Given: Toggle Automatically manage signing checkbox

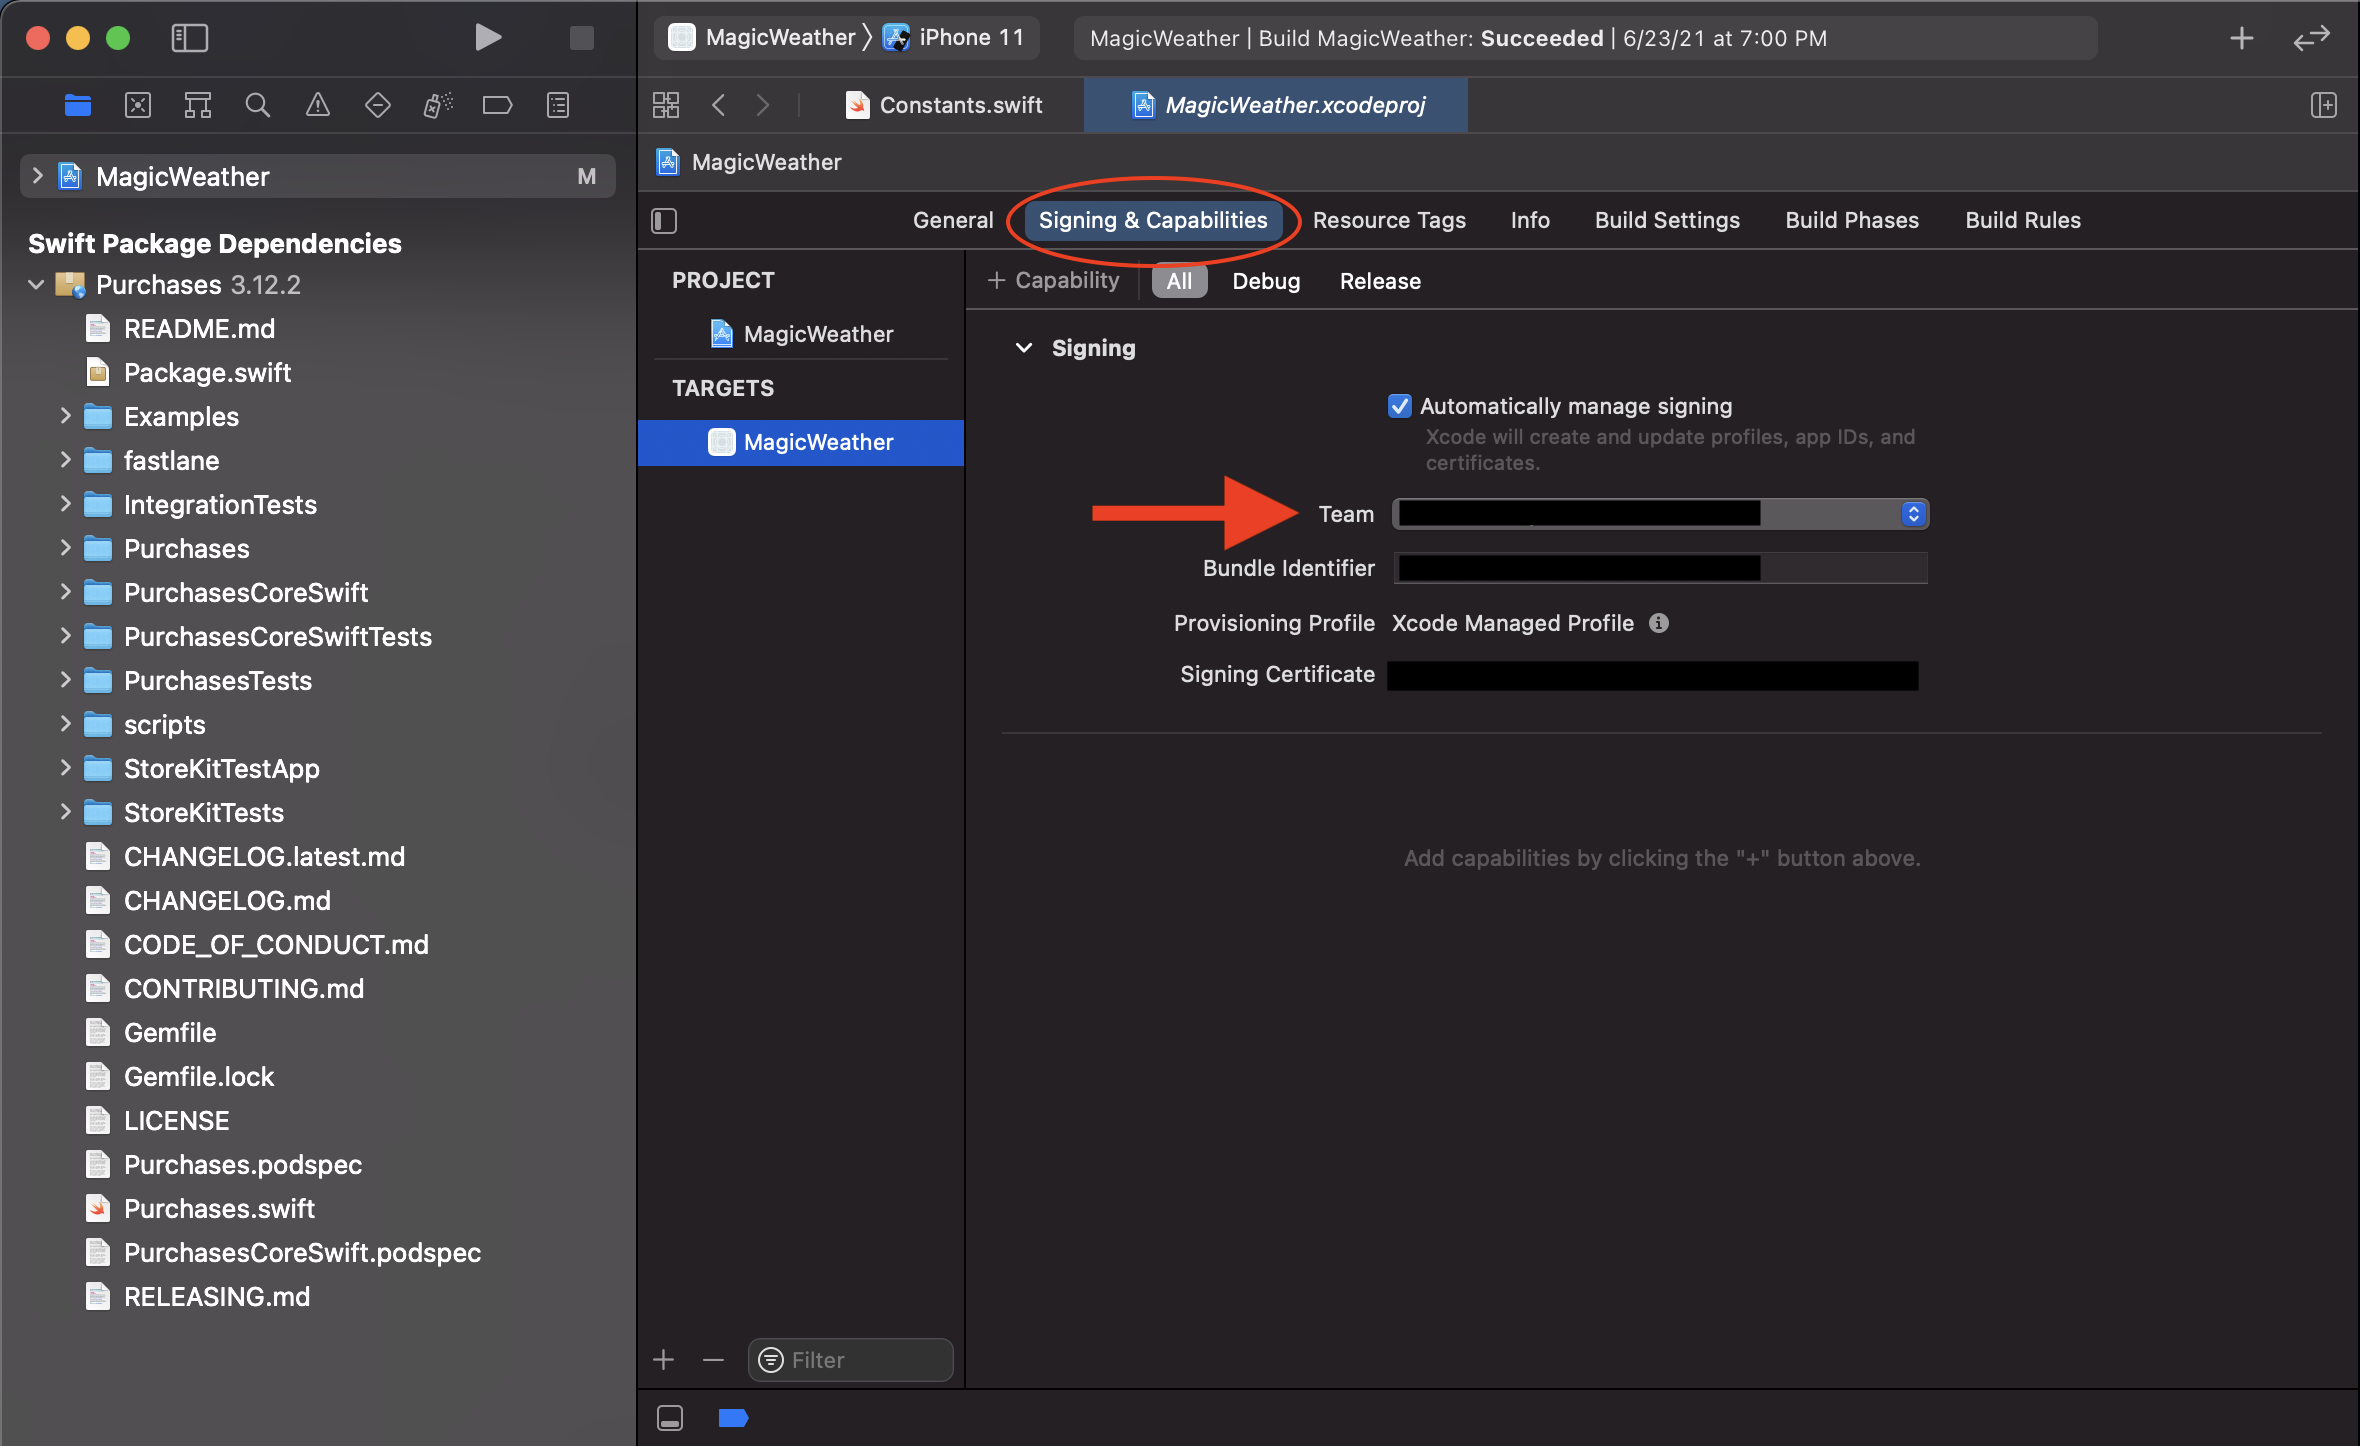Looking at the screenshot, I should (x=1399, y=406).
